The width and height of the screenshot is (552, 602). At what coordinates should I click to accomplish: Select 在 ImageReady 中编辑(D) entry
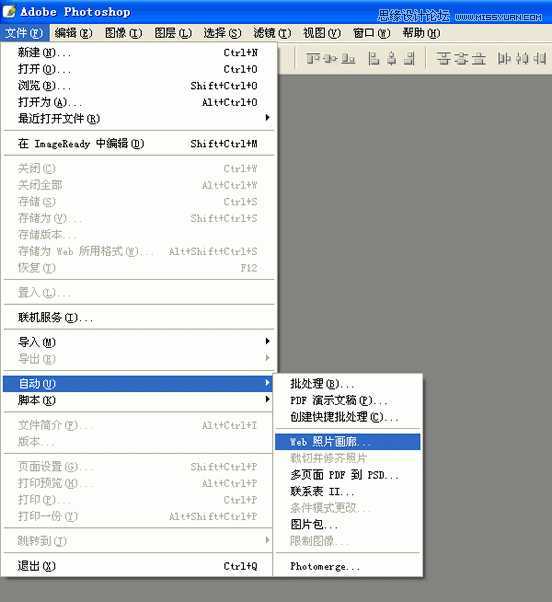[137, 144]
